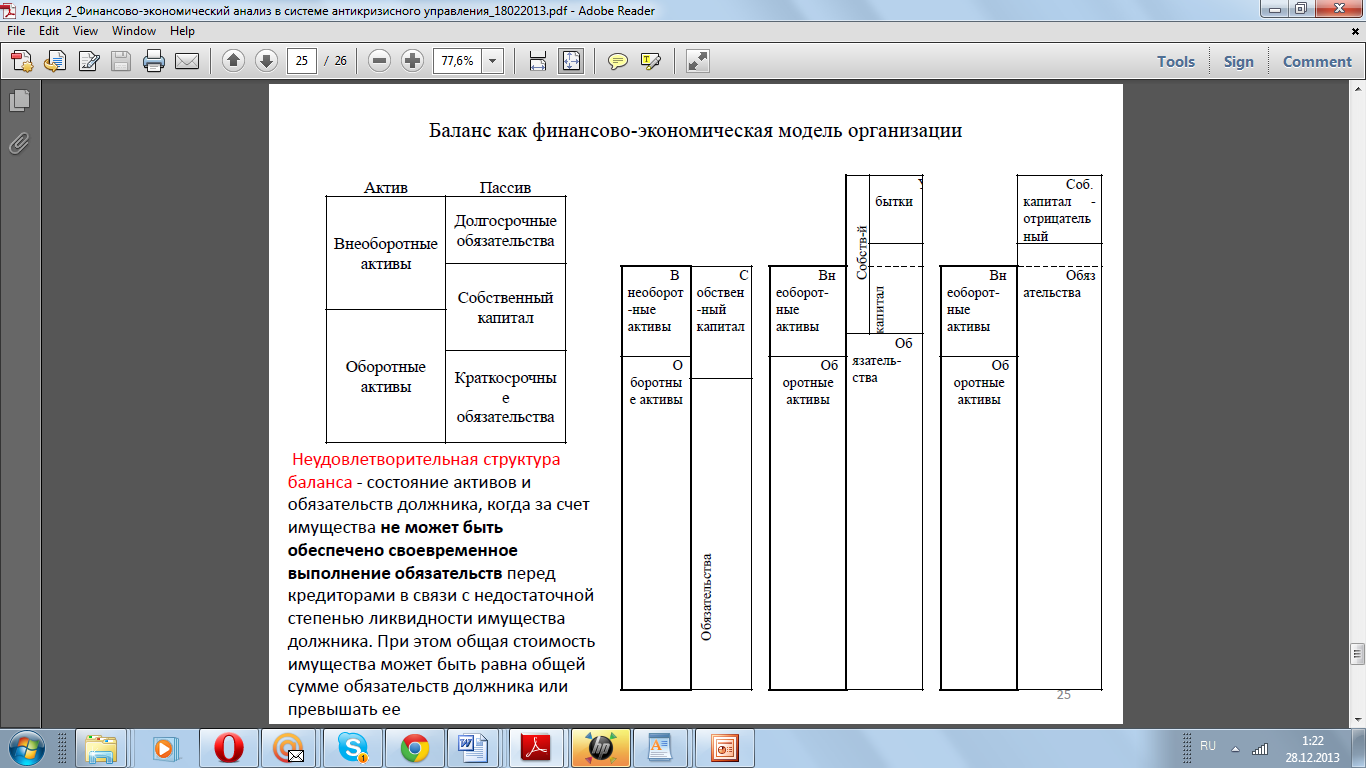Open the Page Thumbnails panel

(18, 100)
